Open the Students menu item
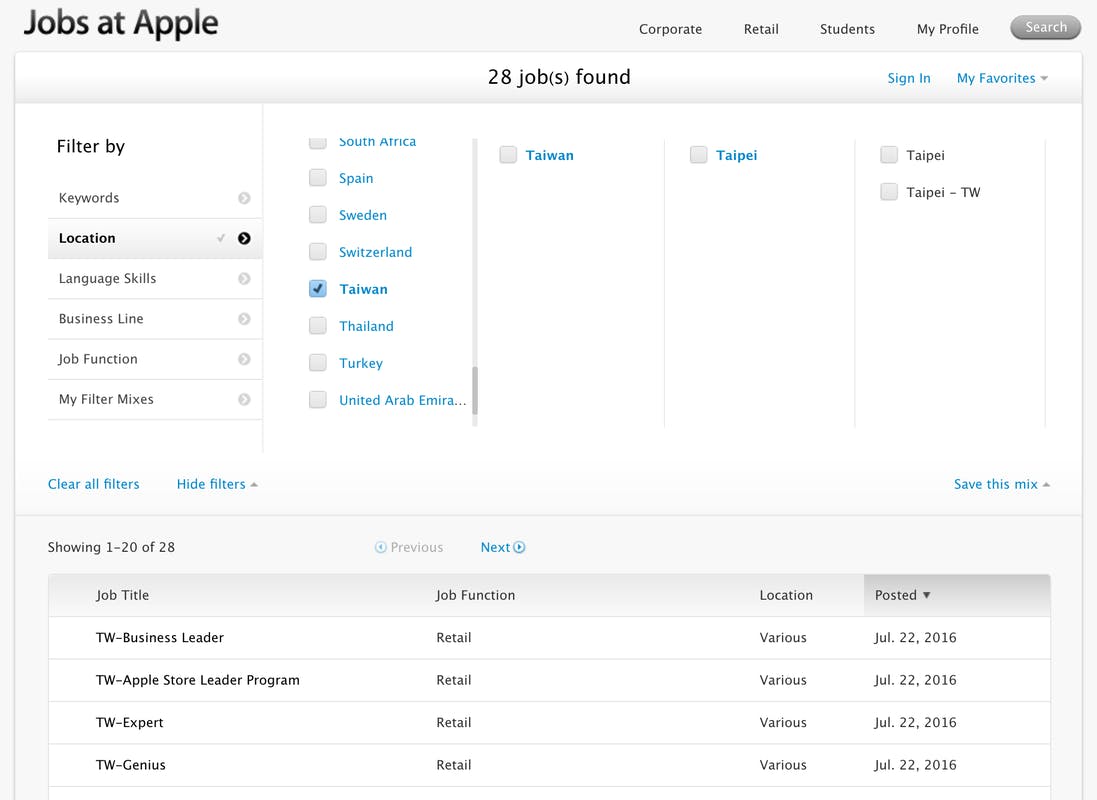Screen dimensions: 1097x800 pos(847,29)
